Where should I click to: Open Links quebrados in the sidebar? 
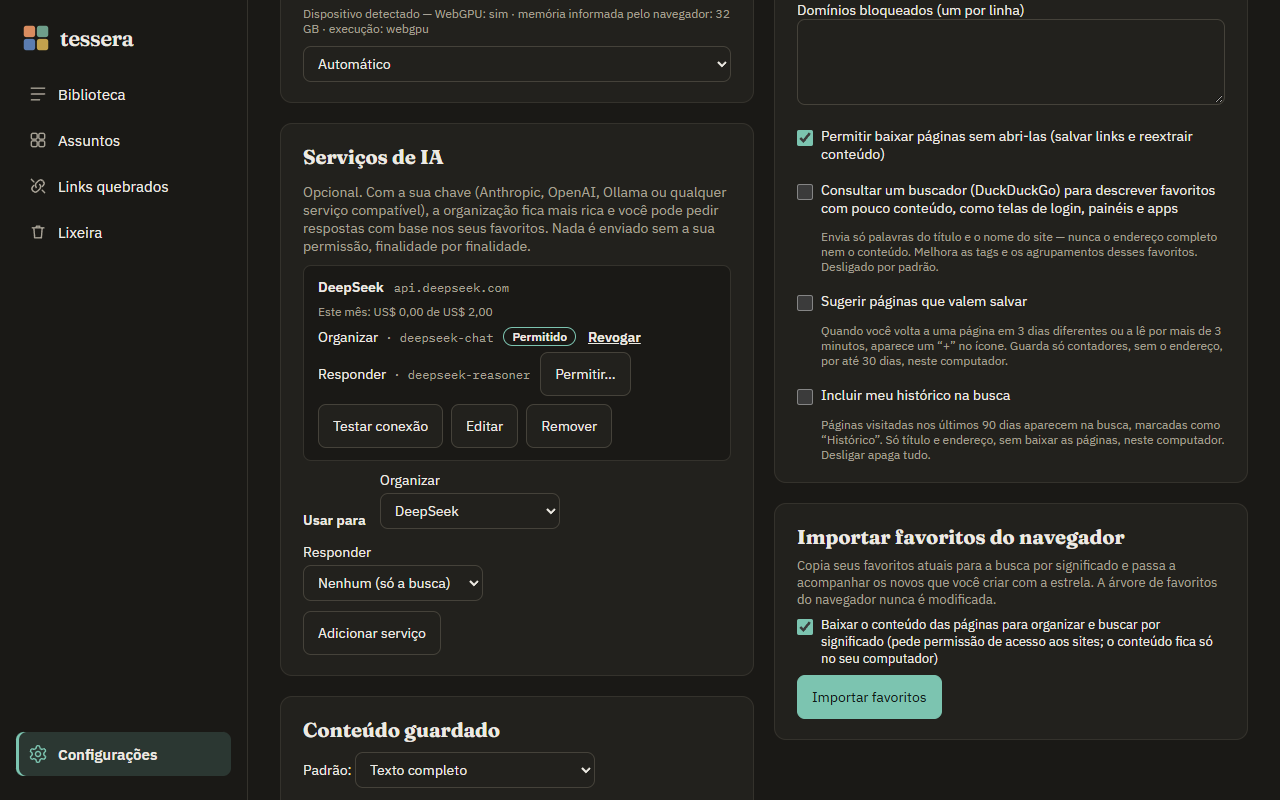123,187
